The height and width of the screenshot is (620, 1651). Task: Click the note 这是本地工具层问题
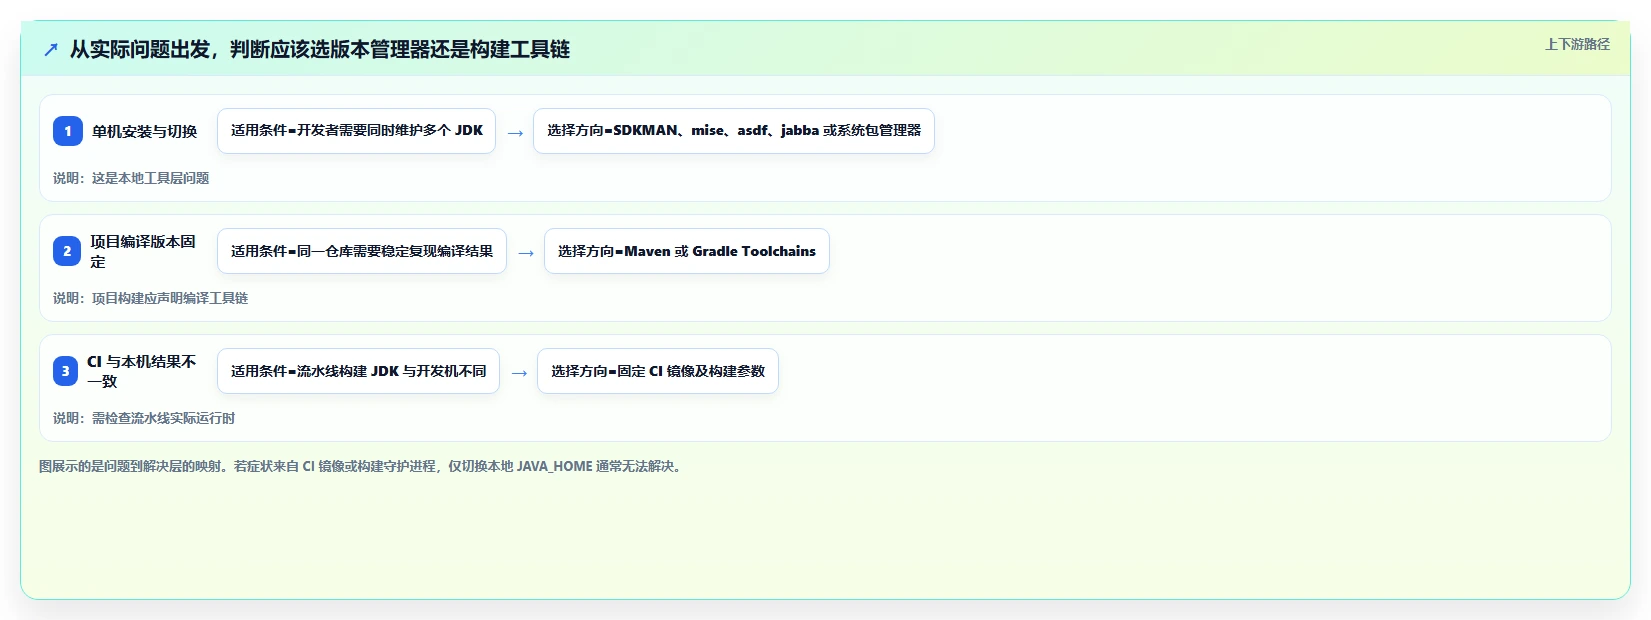131,178
